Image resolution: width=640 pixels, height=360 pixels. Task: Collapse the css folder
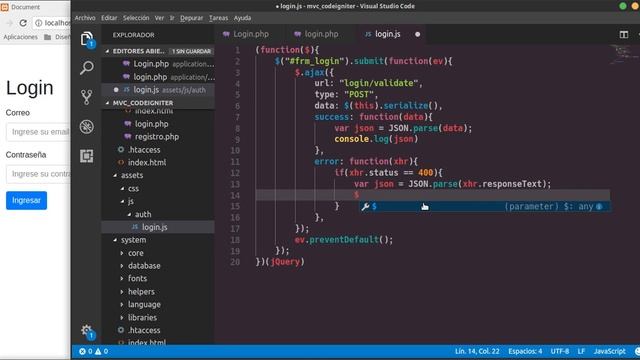pyautogui.click(x=122, y=189)
